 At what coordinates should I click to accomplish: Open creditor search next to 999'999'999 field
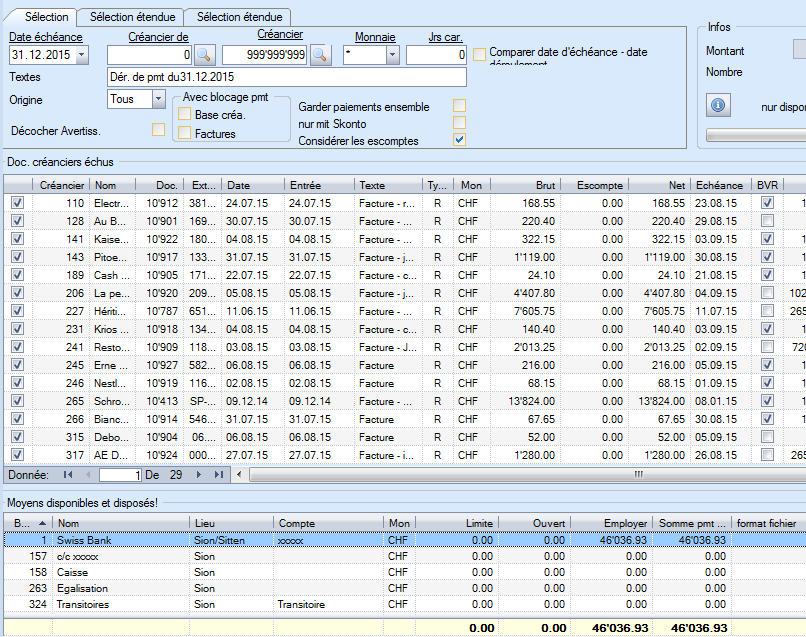[320, 55]
